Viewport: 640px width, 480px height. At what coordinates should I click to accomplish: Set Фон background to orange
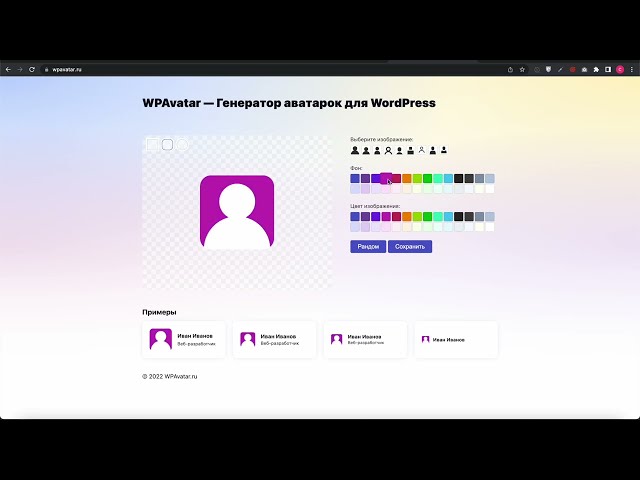pyautogui.click(x=407, y=178)
